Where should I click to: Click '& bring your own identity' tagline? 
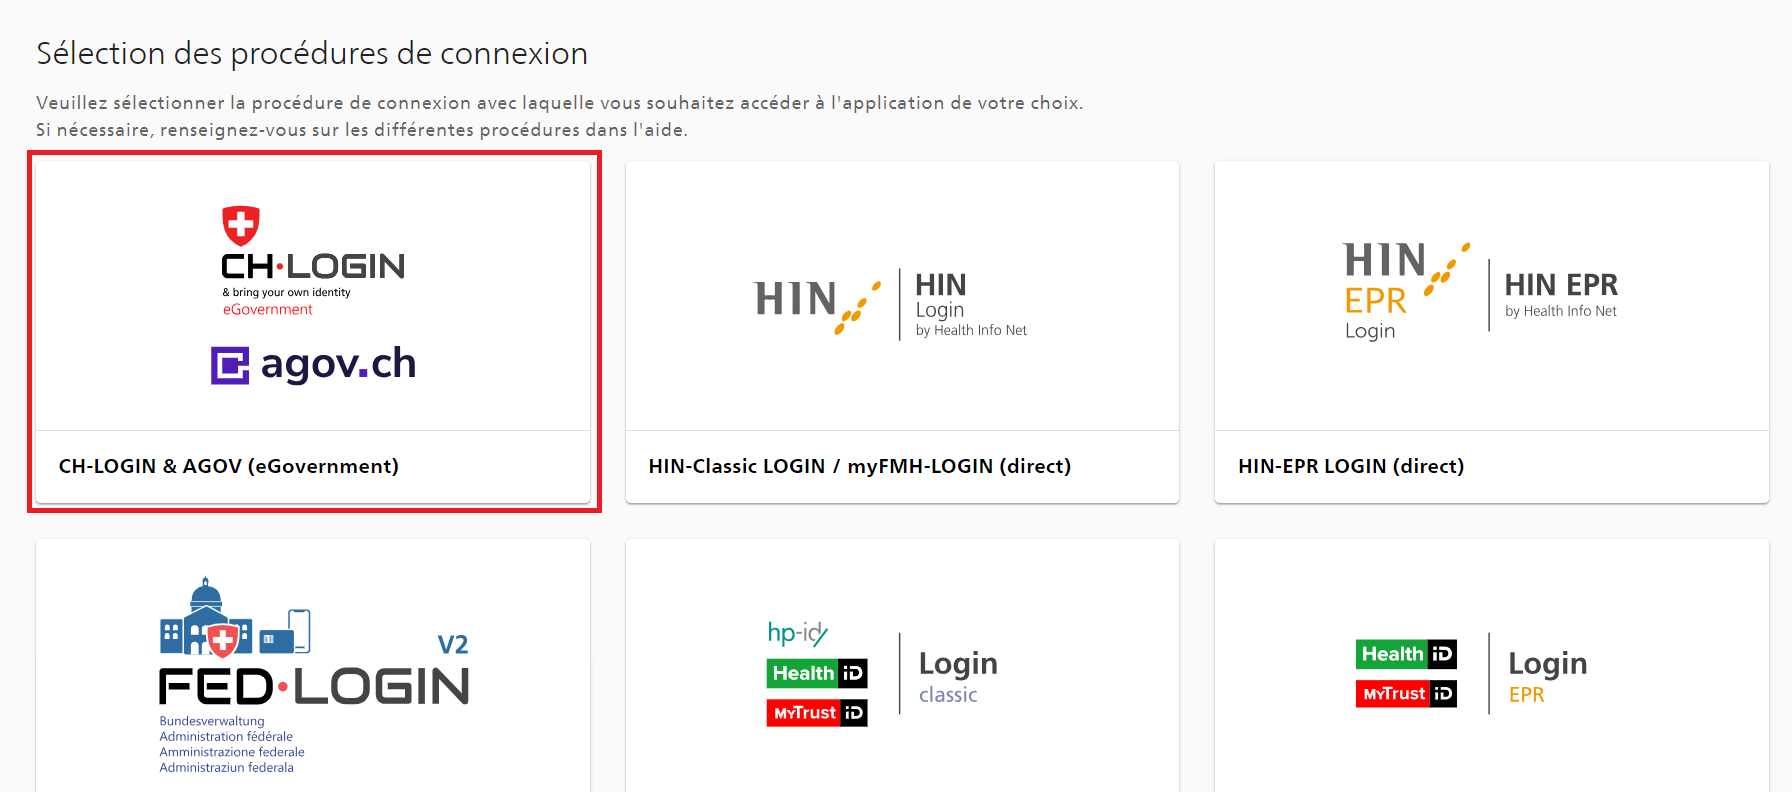point(286,293)
